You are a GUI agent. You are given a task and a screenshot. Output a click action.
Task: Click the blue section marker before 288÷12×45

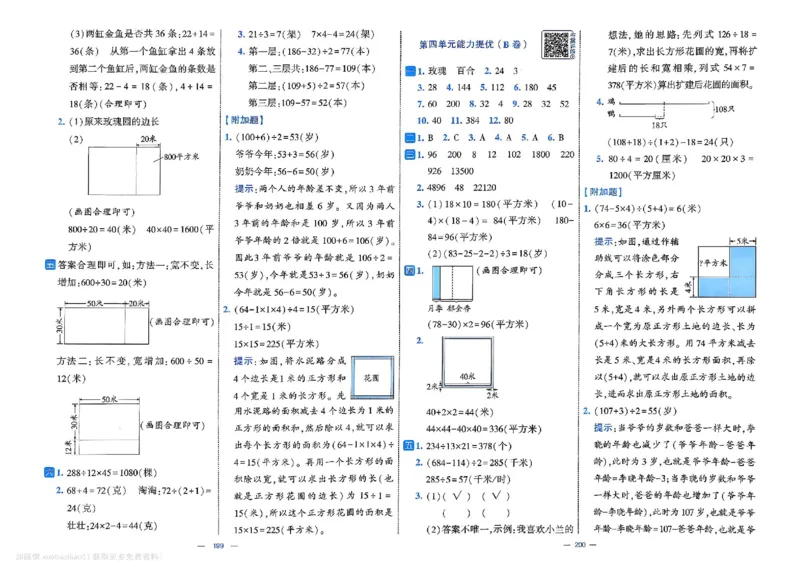[49, 473]
